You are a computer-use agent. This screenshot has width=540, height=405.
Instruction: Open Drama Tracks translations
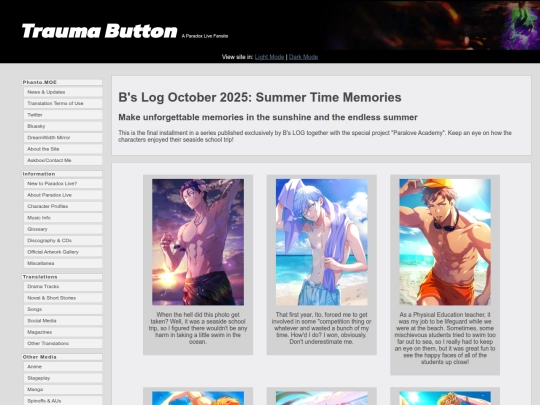point(63,287)
